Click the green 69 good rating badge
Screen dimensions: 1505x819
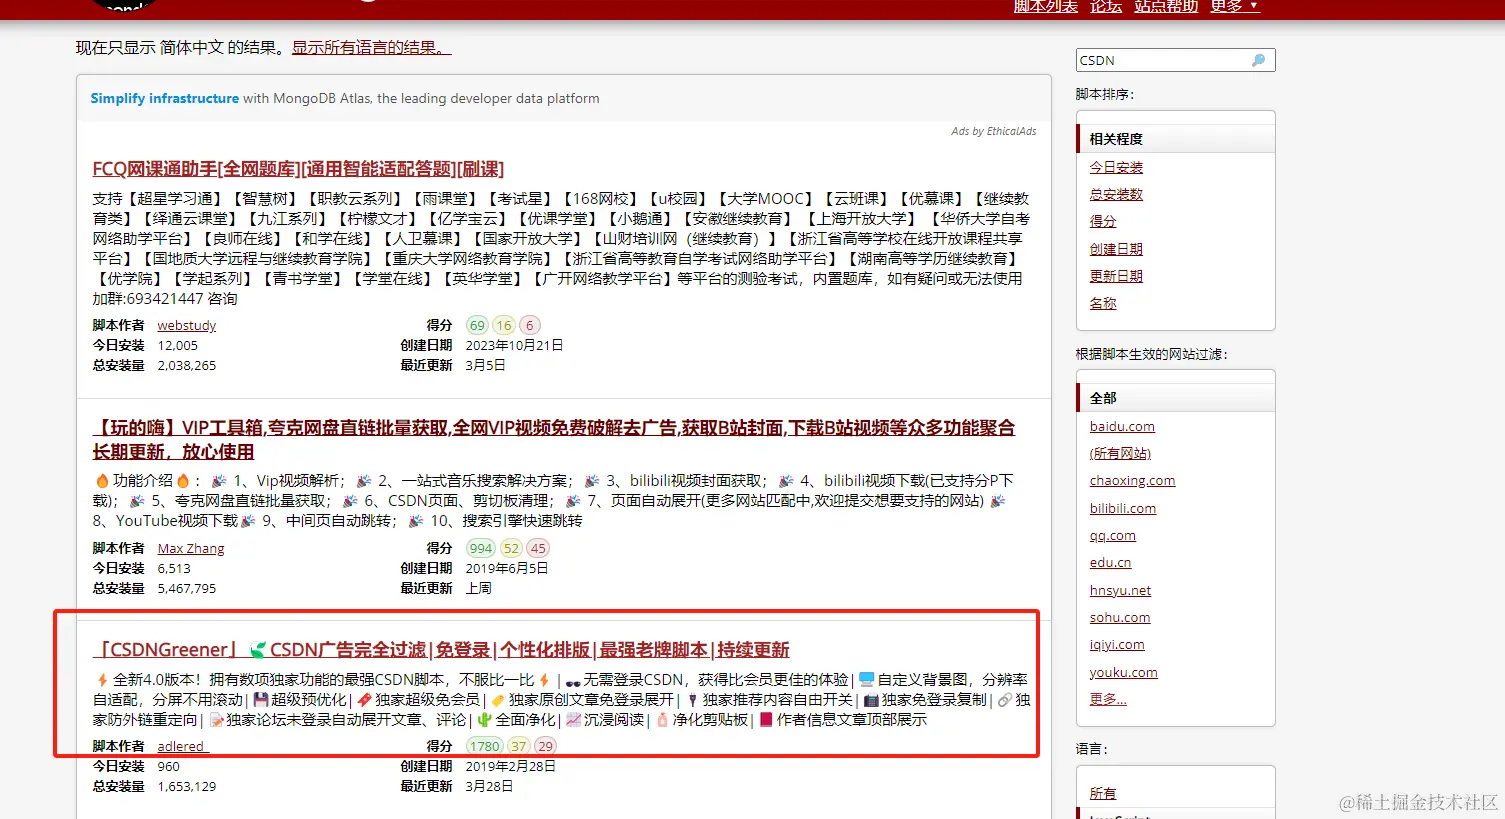[478, 325]
